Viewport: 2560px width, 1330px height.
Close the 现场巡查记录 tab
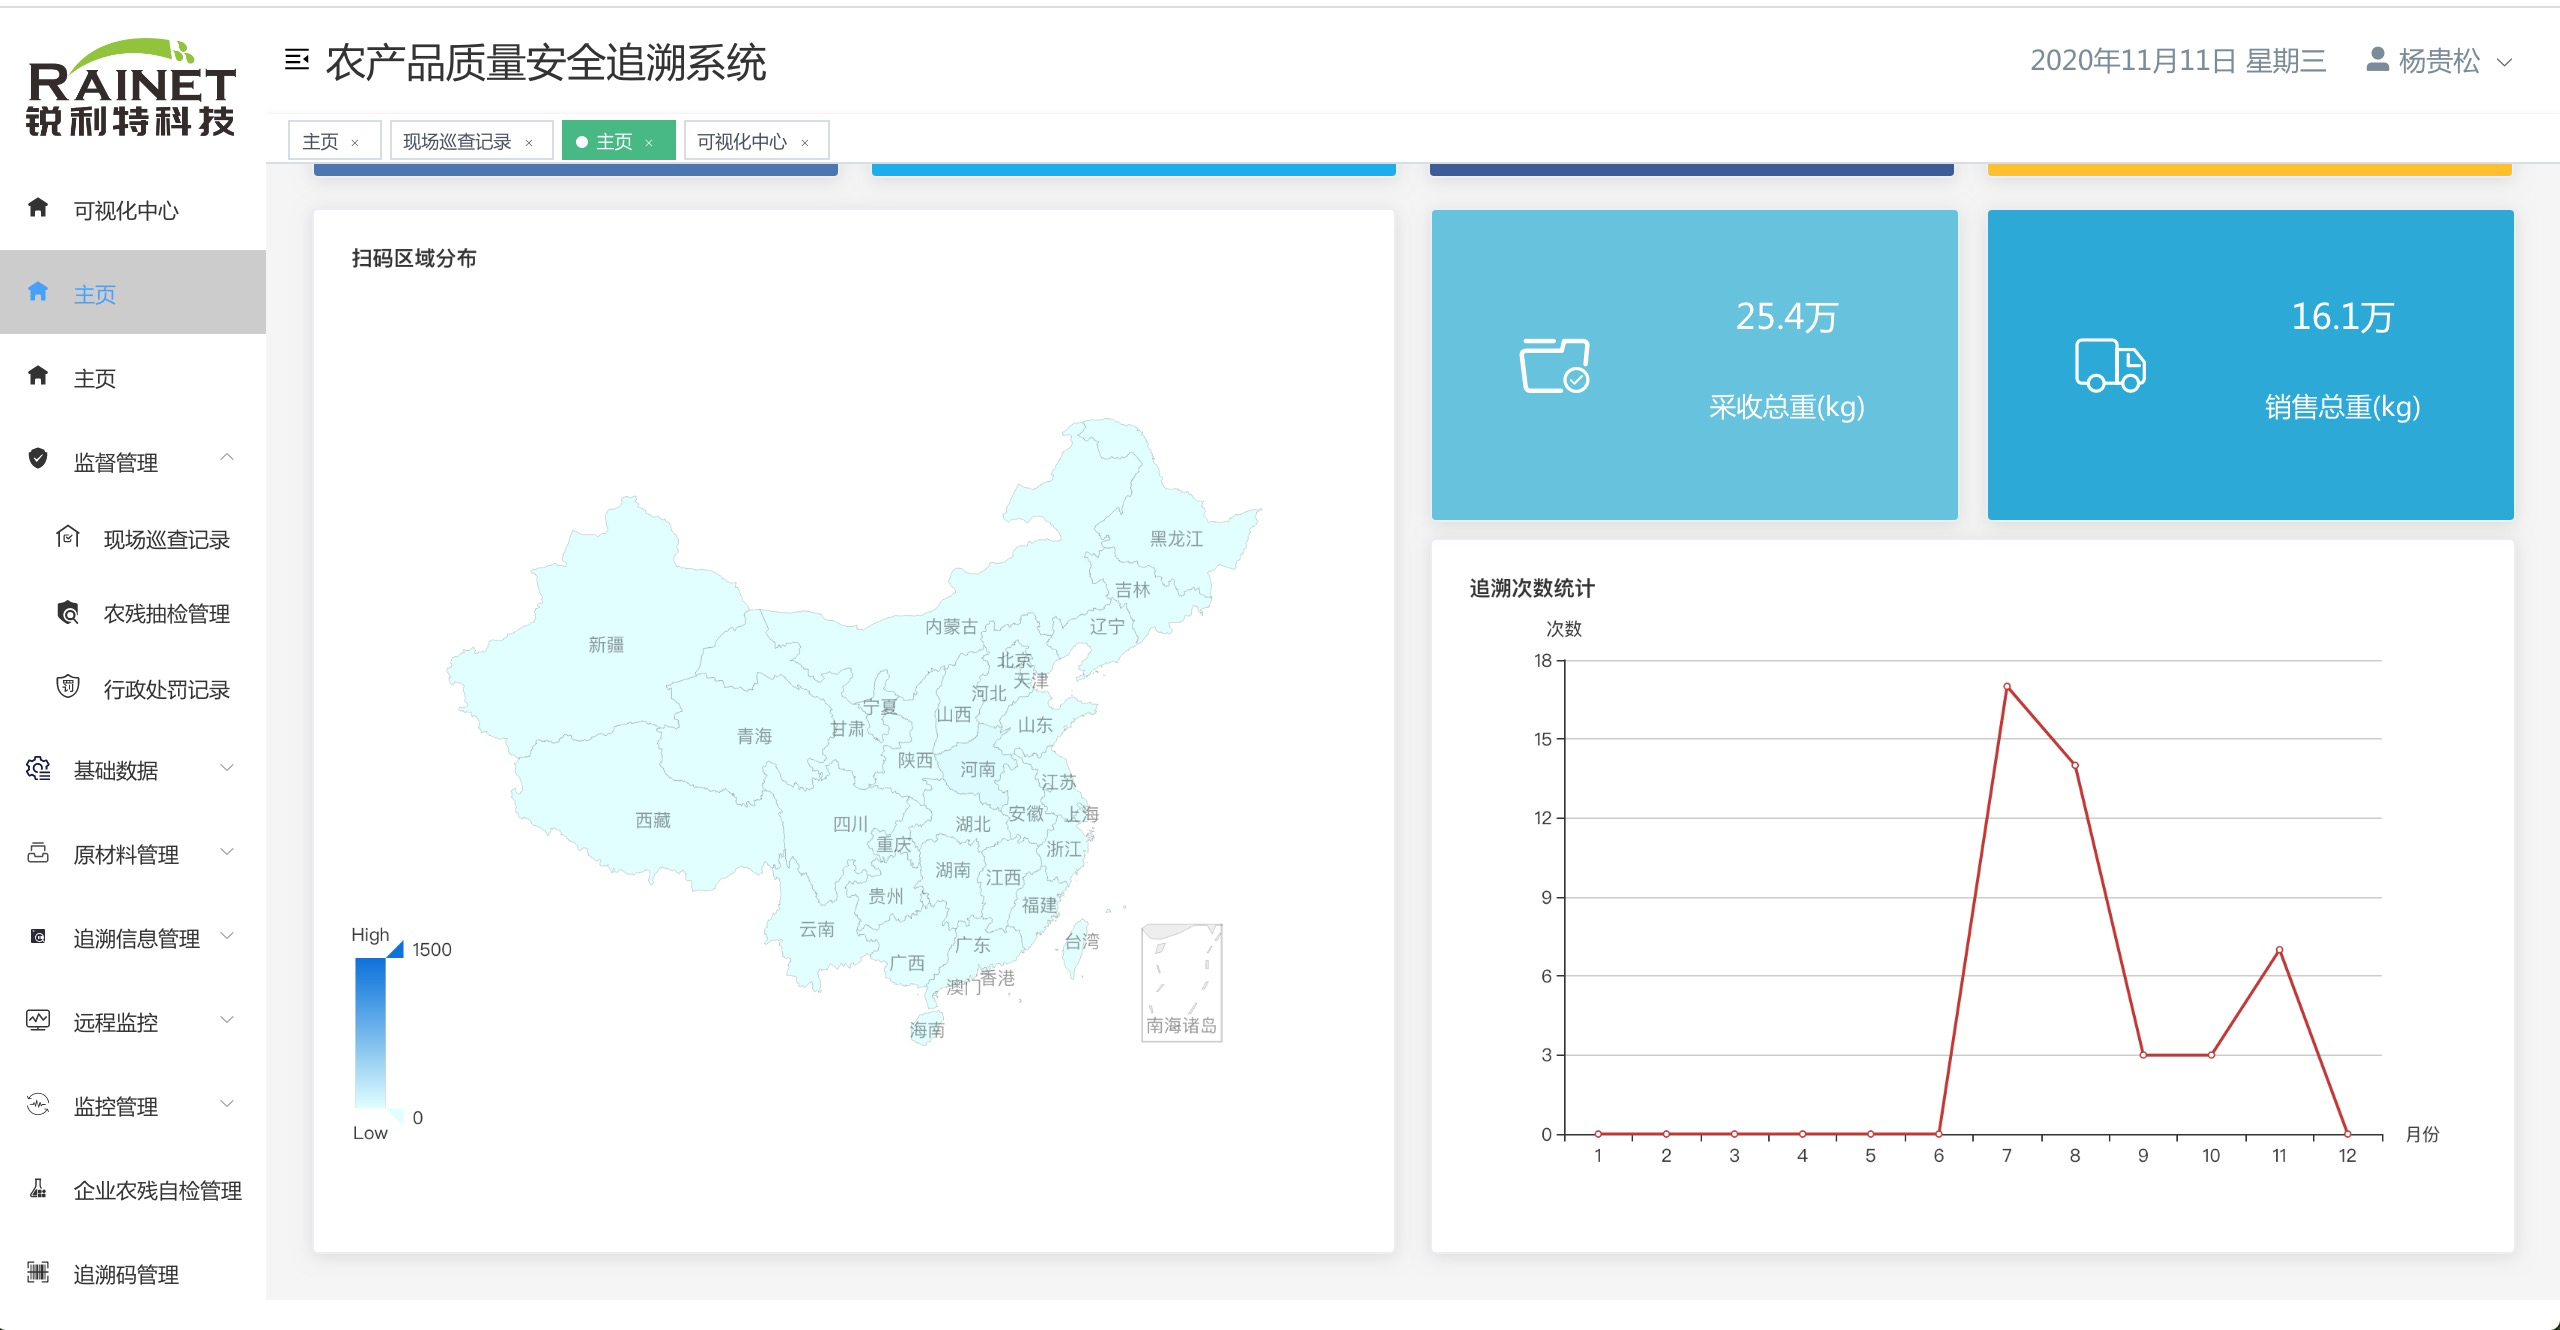coord(529,143)
